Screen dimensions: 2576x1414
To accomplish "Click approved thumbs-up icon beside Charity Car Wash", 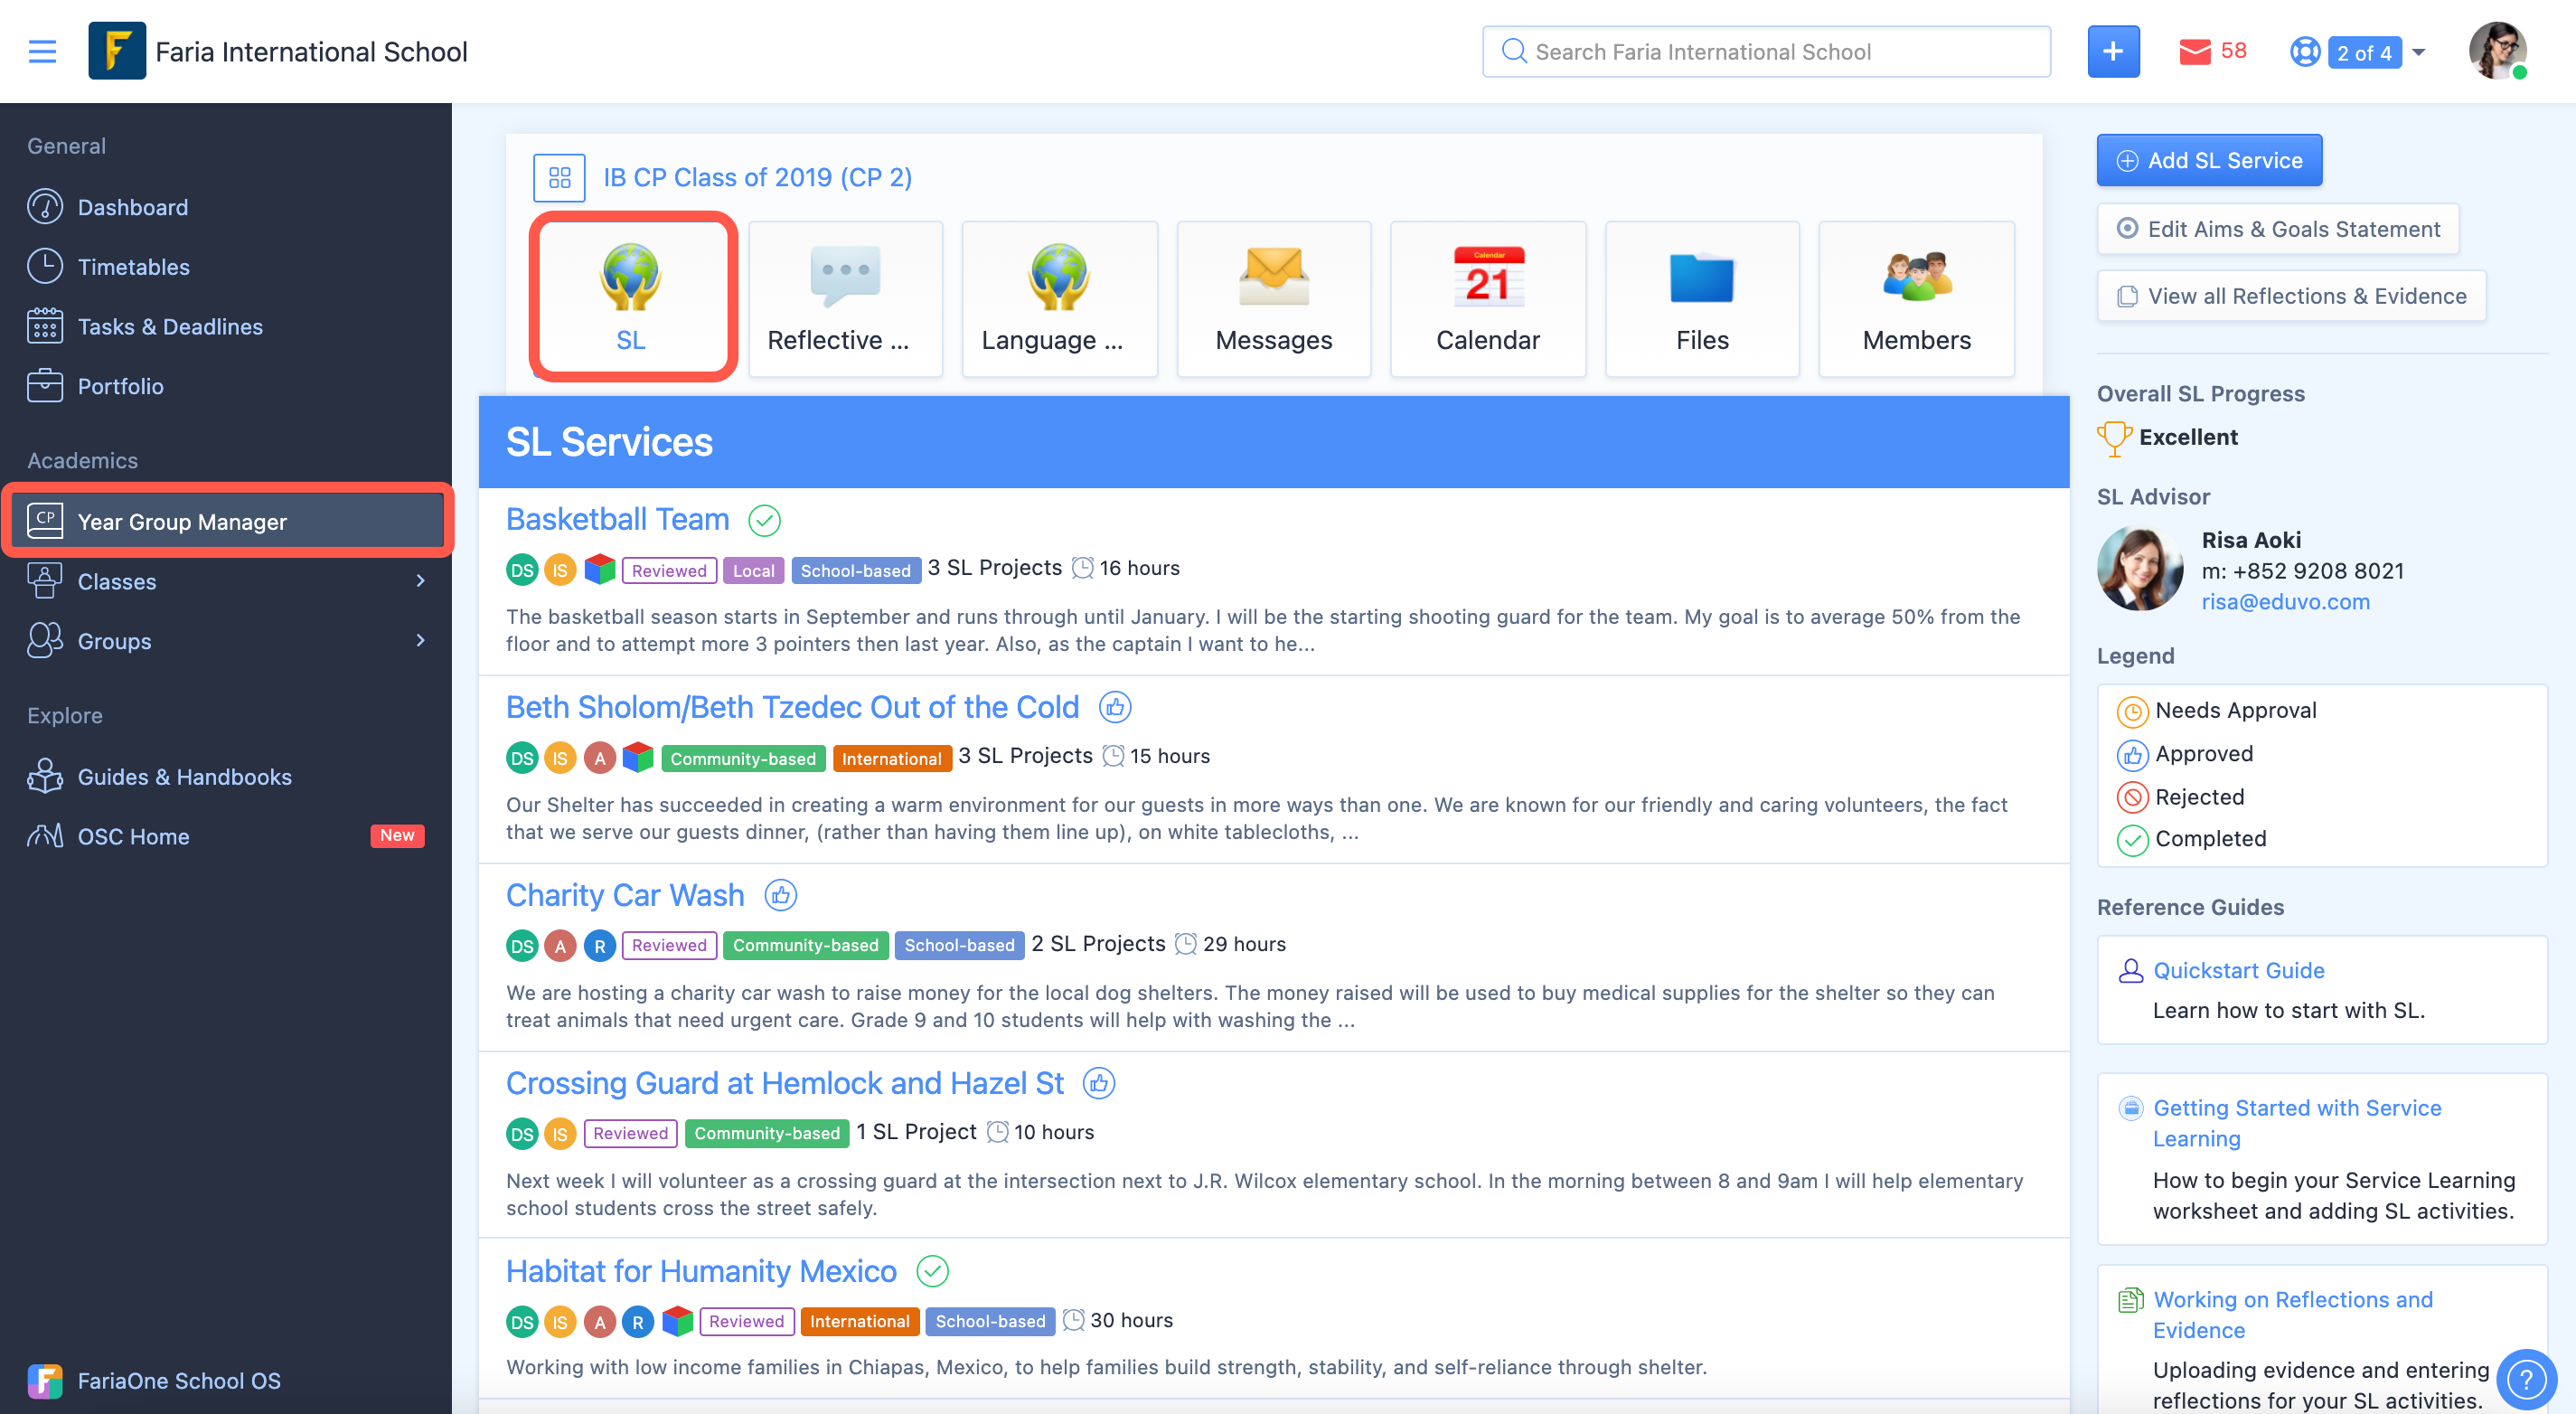I will click(780, 895).
